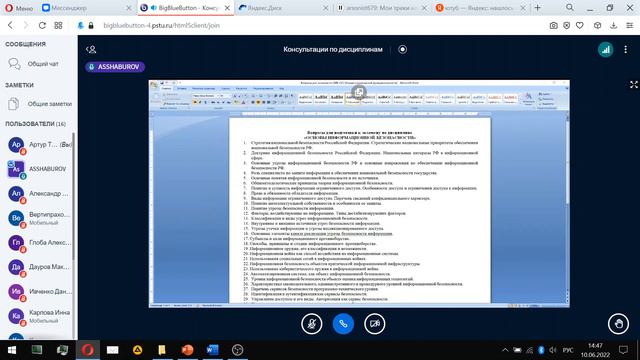The width and height of the screenshot is (640, 360).
Task: Select user ASSHABUROV in list
Action: click(39, 169)
